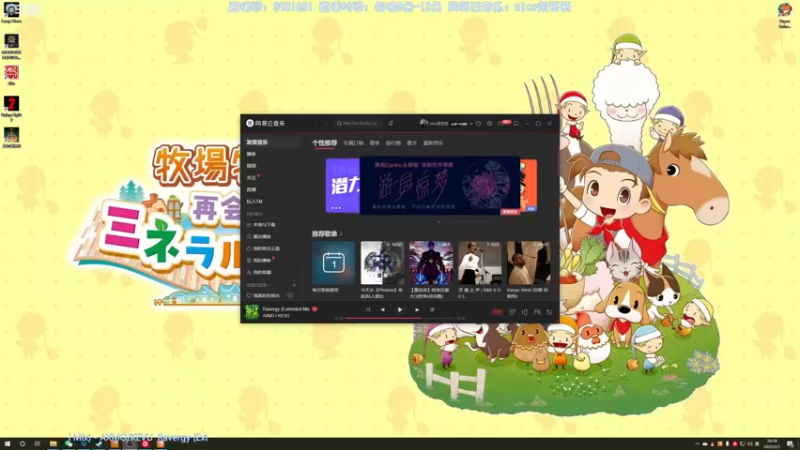Open the user avatar profile
Image resolution: width=800 pixels, height=450 pixels.
[423, 123]
